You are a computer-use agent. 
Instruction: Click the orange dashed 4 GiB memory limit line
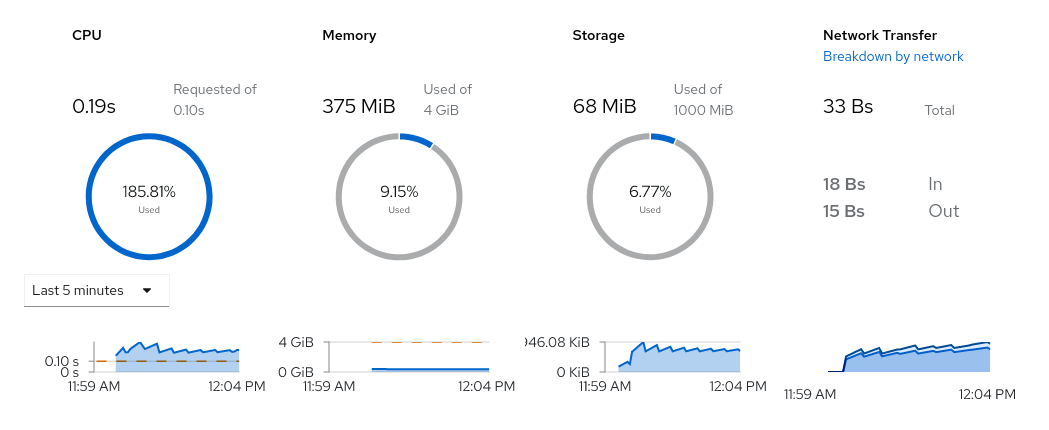point(430,342)
